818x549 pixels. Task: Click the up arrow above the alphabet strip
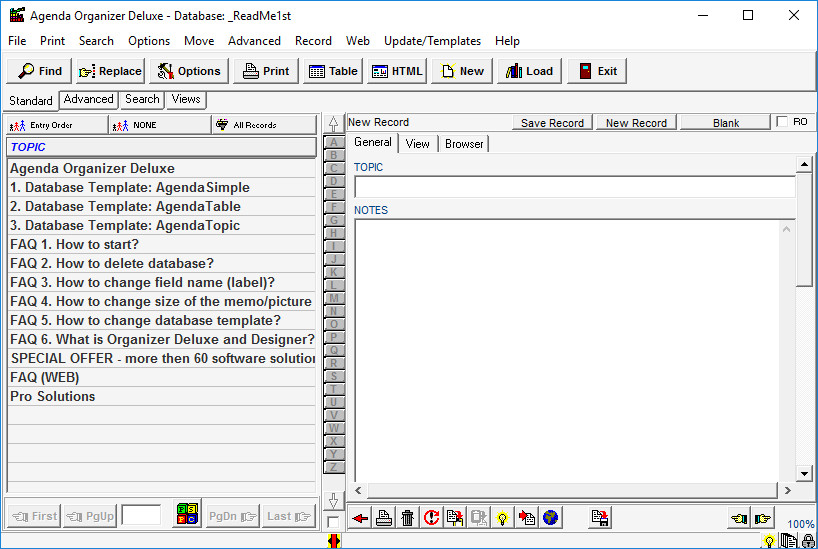(333, 124)
